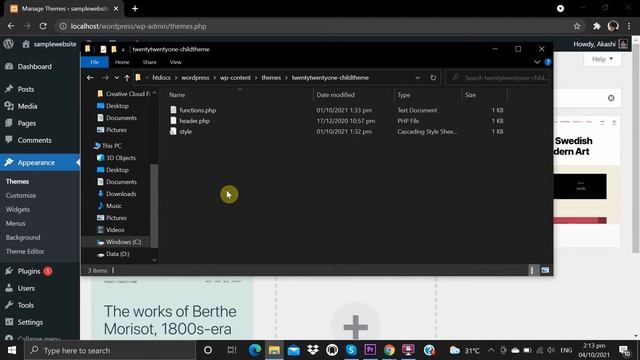Expand address bar history dropdown
The height and width of the screenshot is (360, 640).
tap(417, 78)
